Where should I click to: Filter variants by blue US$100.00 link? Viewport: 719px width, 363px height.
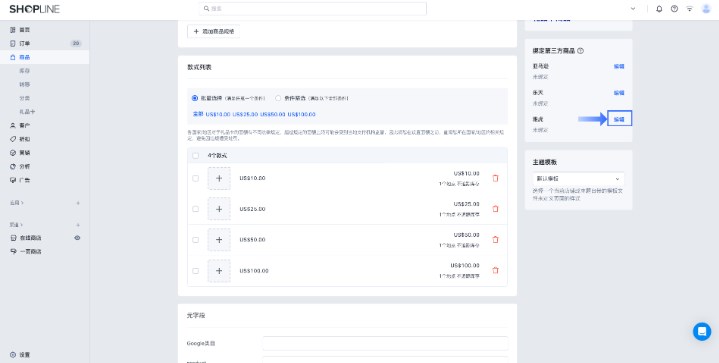pyautogui.click(x=301, y=114)
